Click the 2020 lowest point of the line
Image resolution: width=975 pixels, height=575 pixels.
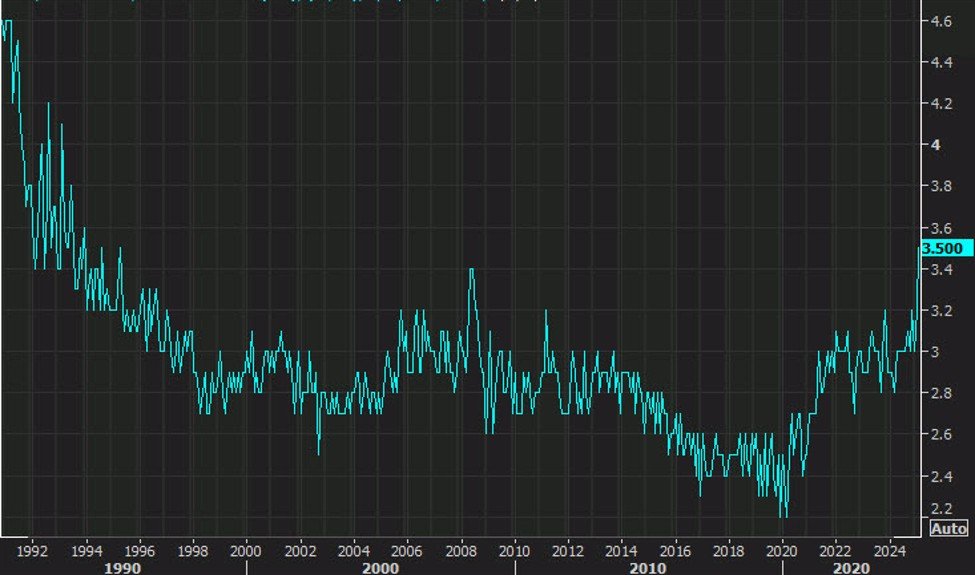pyautogui.click(x=784, y=516)
